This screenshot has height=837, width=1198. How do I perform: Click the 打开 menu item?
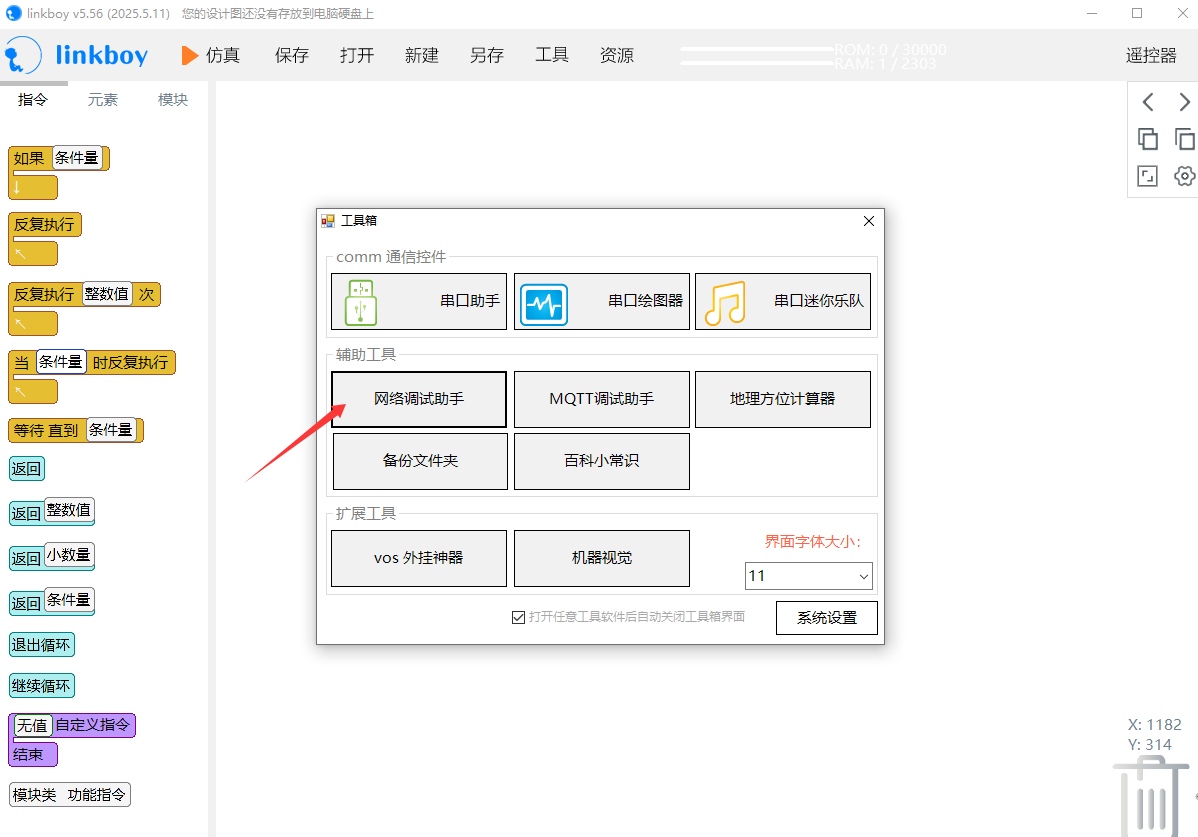coord(357,55)
